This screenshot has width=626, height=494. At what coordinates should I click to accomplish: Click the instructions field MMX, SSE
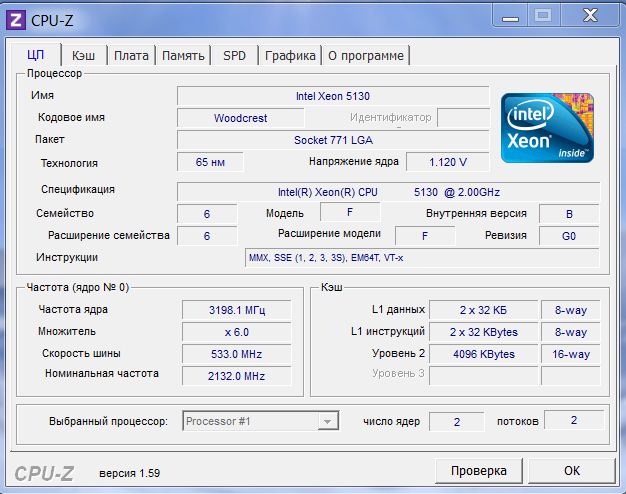point(422,258)
